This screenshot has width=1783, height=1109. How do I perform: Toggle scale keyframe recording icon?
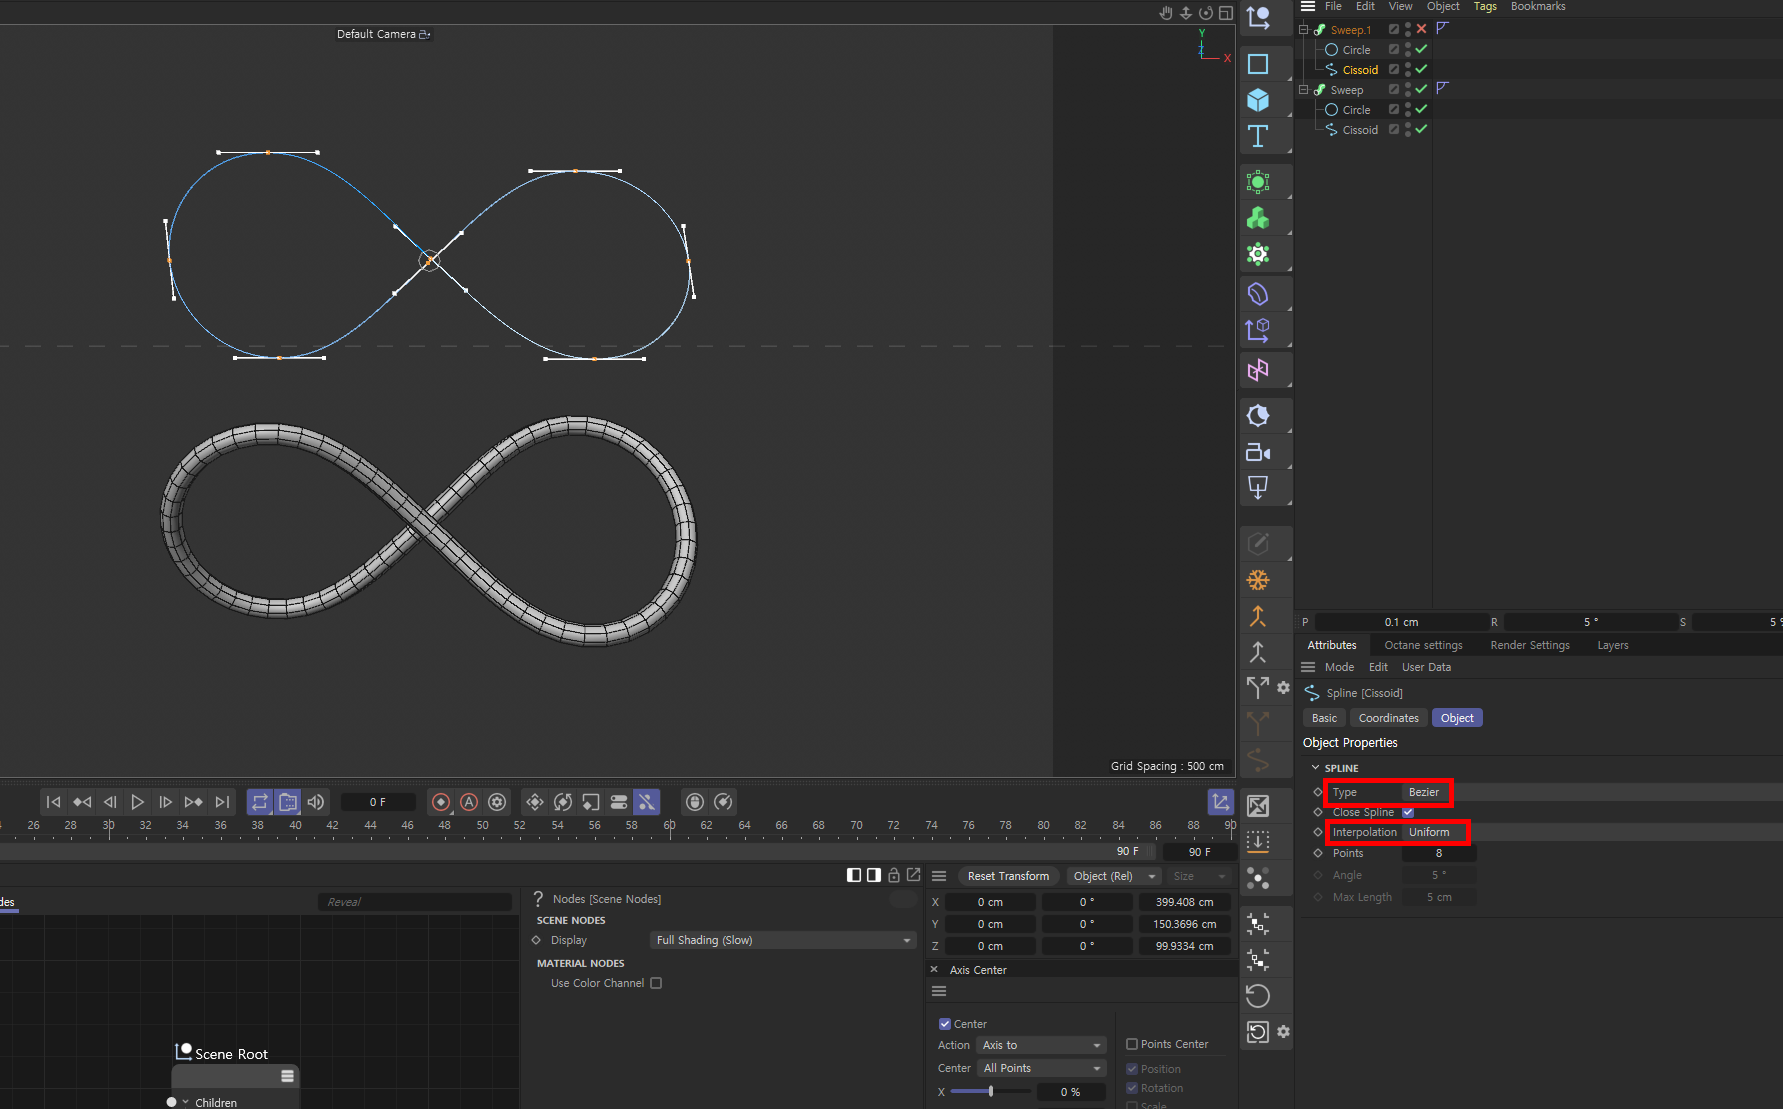[x=591, y=802]
